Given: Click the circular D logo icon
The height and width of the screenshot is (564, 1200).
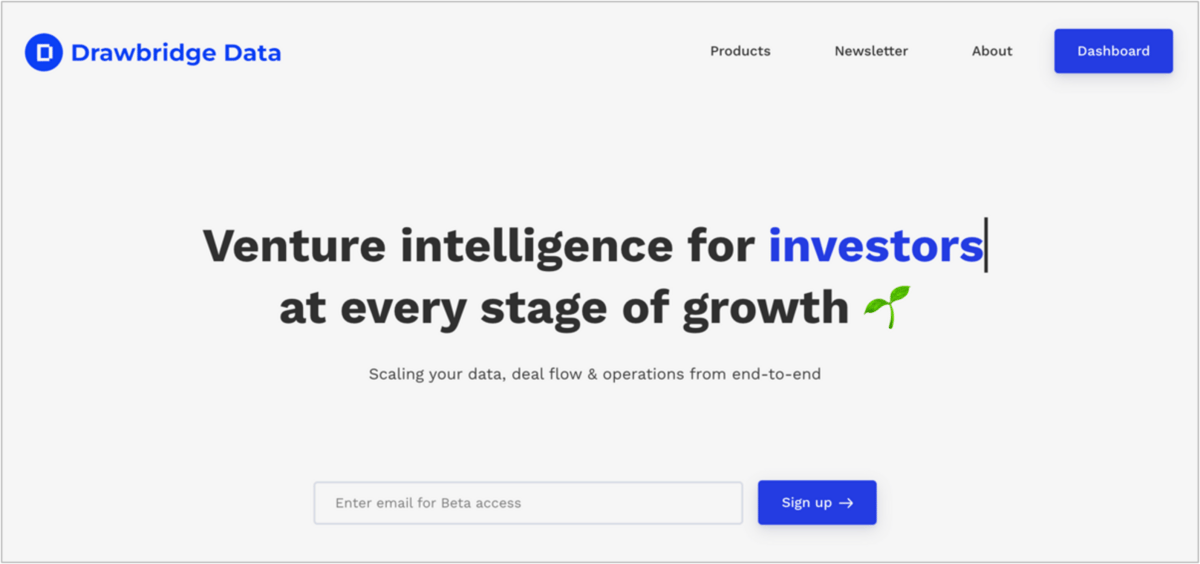Looking at the screenshot, I should [43, 52].
